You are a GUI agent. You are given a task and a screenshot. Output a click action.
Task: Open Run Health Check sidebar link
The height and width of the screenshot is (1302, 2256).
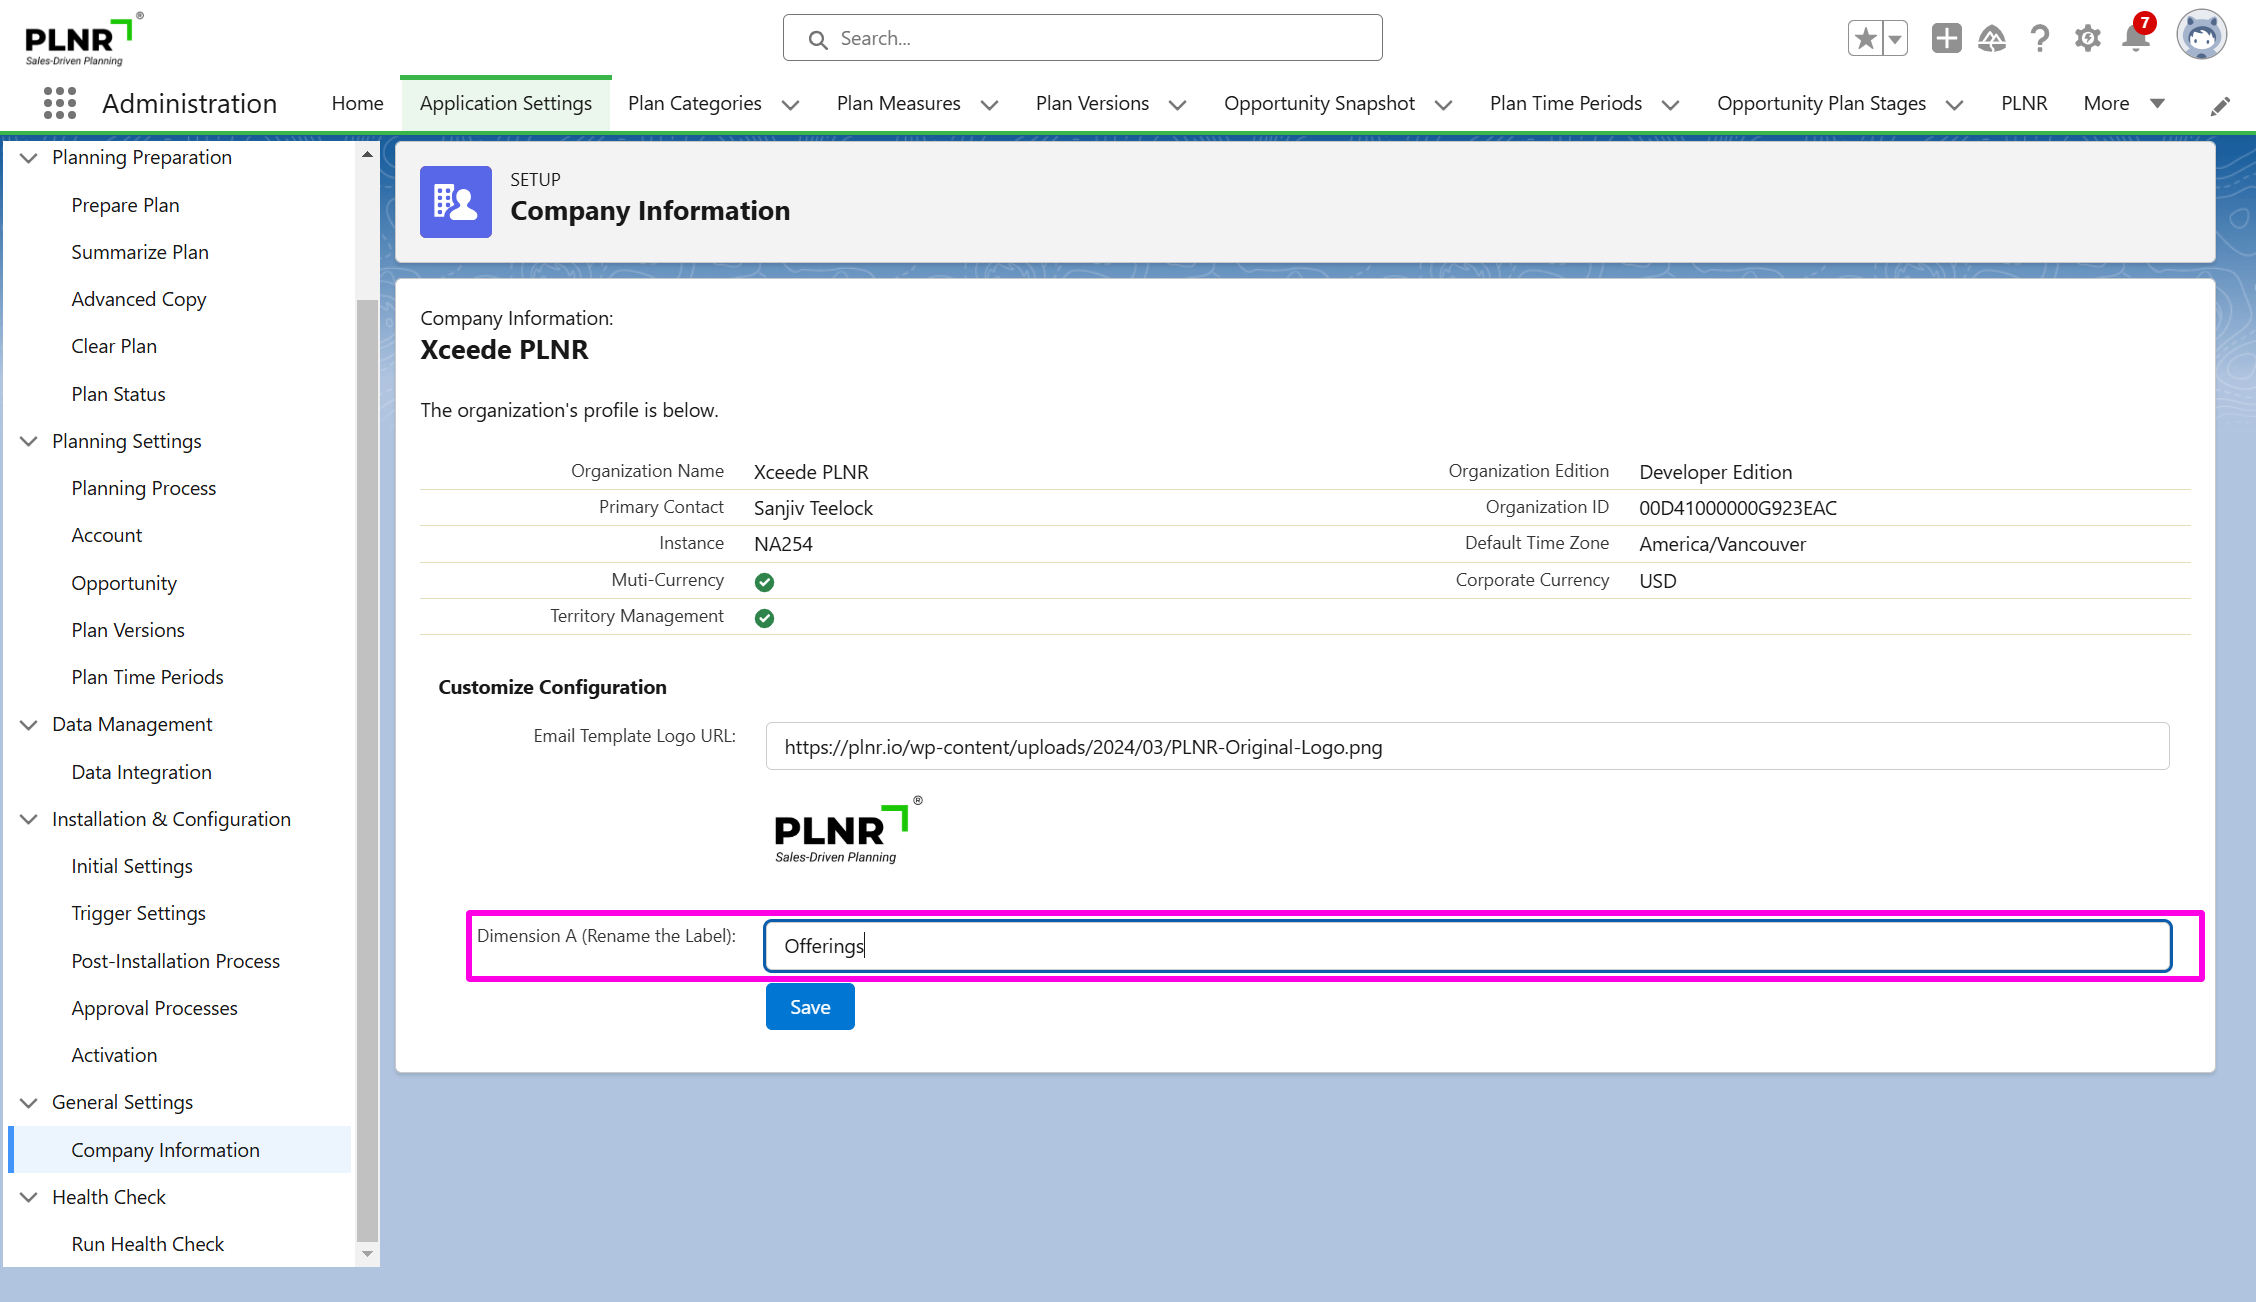(x=147, y=1244)
